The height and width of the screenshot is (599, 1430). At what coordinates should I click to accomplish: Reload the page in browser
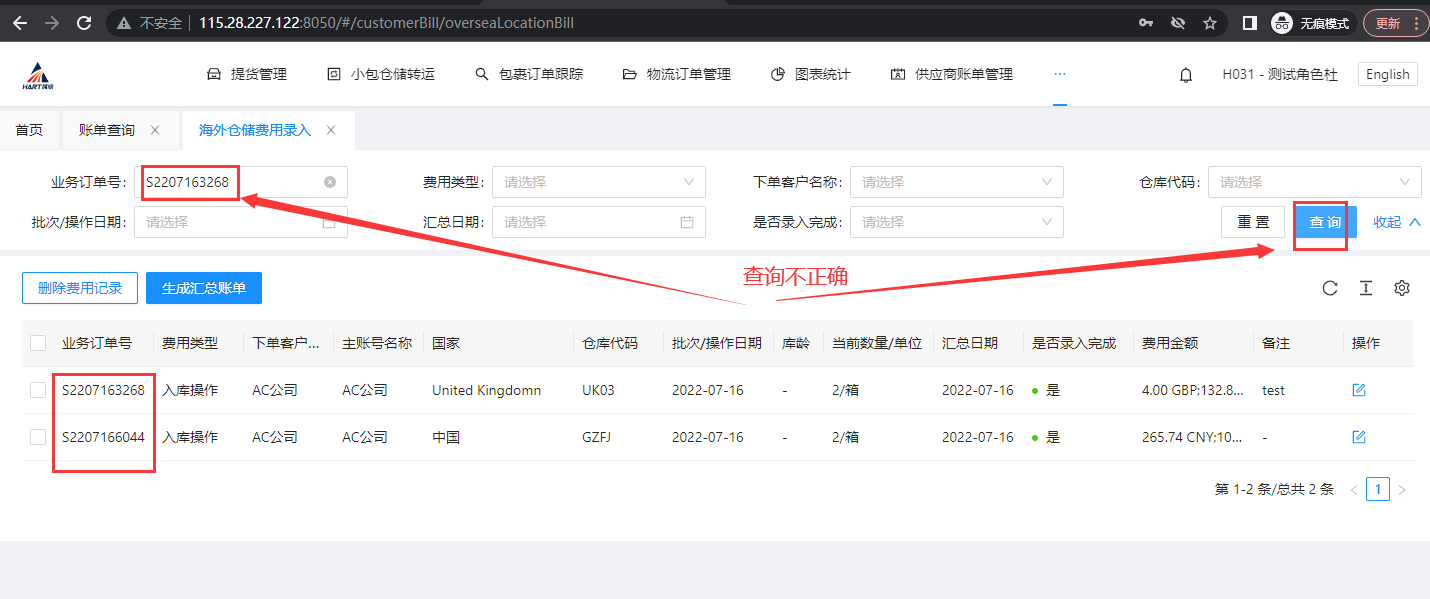tap(85, 23)
